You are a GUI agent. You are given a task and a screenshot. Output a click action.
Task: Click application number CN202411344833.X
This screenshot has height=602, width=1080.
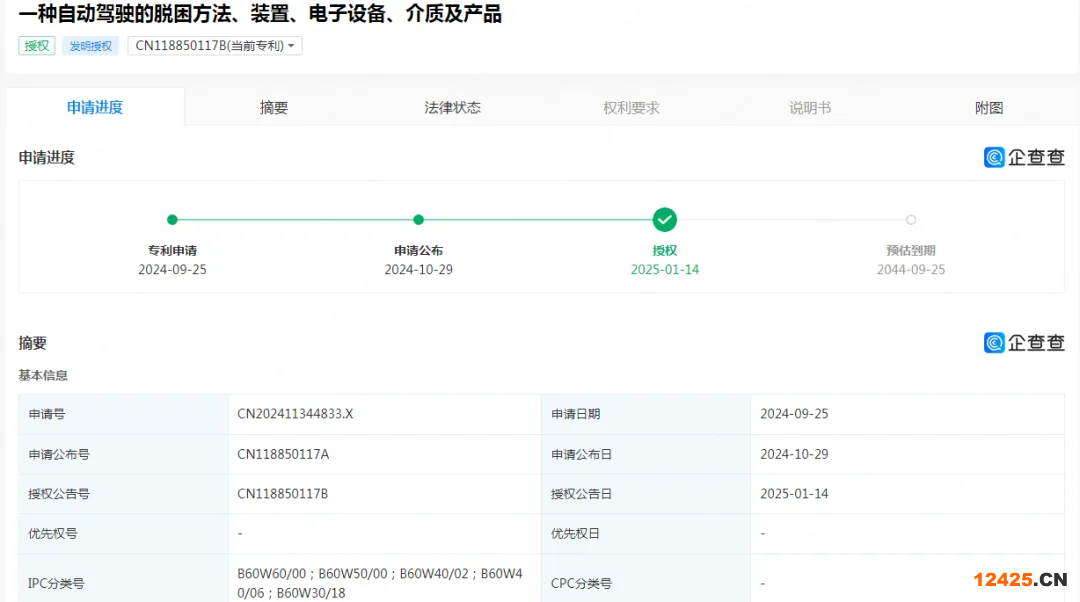pos(295,414)
